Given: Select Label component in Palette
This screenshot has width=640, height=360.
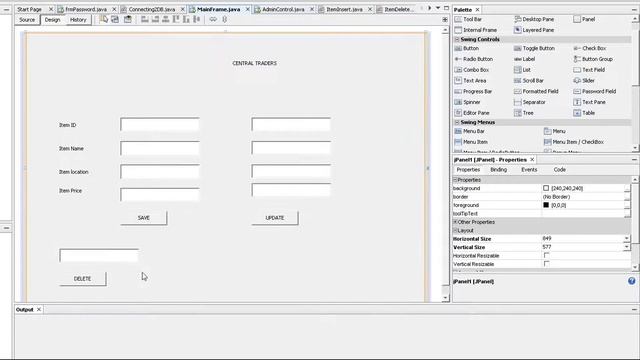Looking at the screenshot, I should [x=524, y=59].
